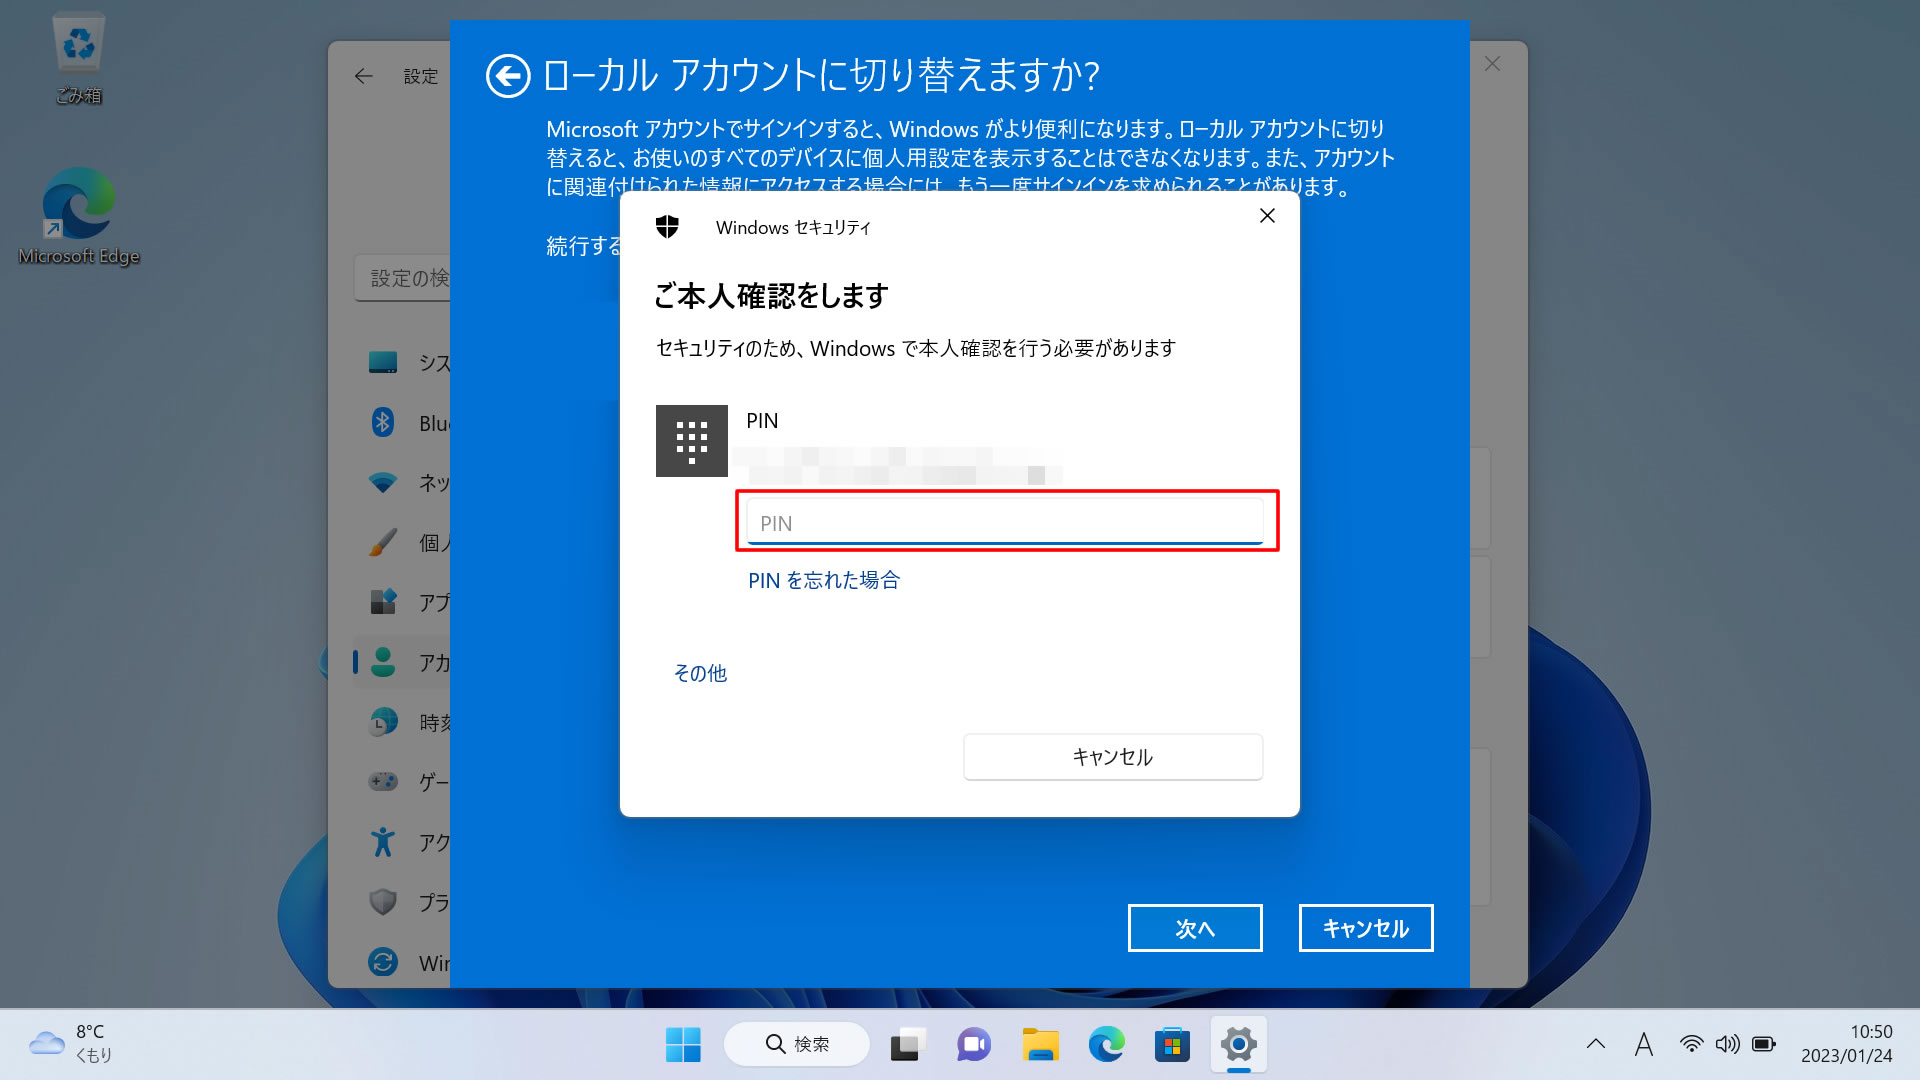This screenshot has width=1920, height=1080.
Task: Open the weather widget showing 8°C
Action: click(x=70, y=1044)
